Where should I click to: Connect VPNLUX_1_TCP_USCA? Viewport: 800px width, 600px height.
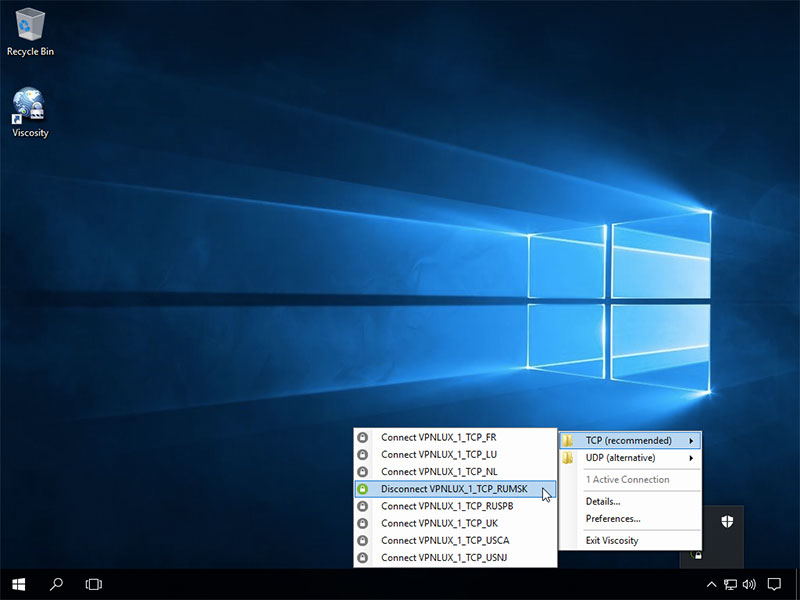pyautogui.click(x=455, y=540)
